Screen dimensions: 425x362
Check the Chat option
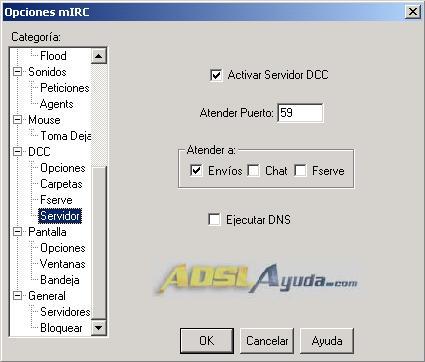coord(254,171)
